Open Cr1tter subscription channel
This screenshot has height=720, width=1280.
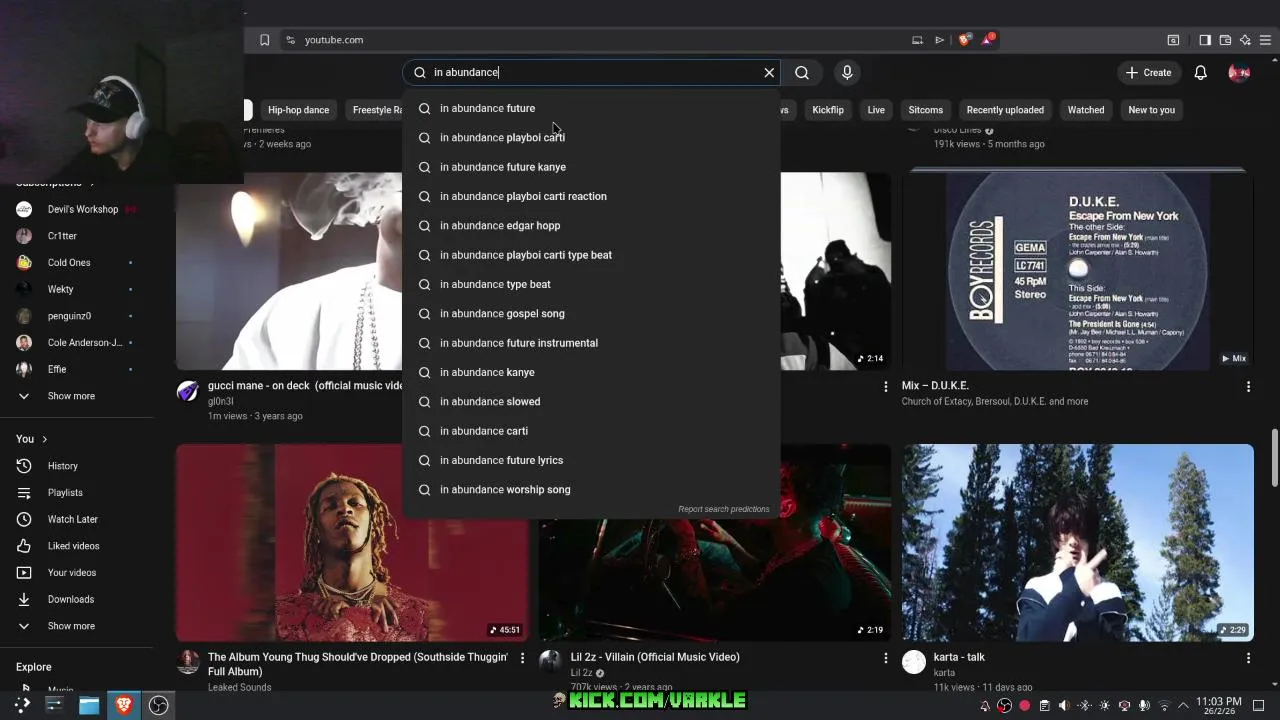click(x=77, y=236)
